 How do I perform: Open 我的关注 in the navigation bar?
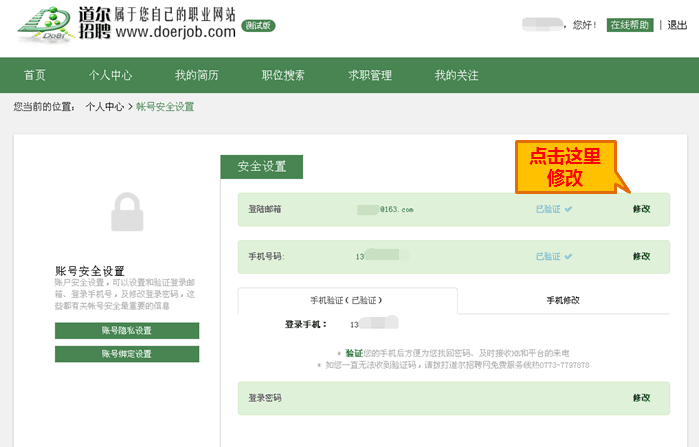[x=456, y=75]
